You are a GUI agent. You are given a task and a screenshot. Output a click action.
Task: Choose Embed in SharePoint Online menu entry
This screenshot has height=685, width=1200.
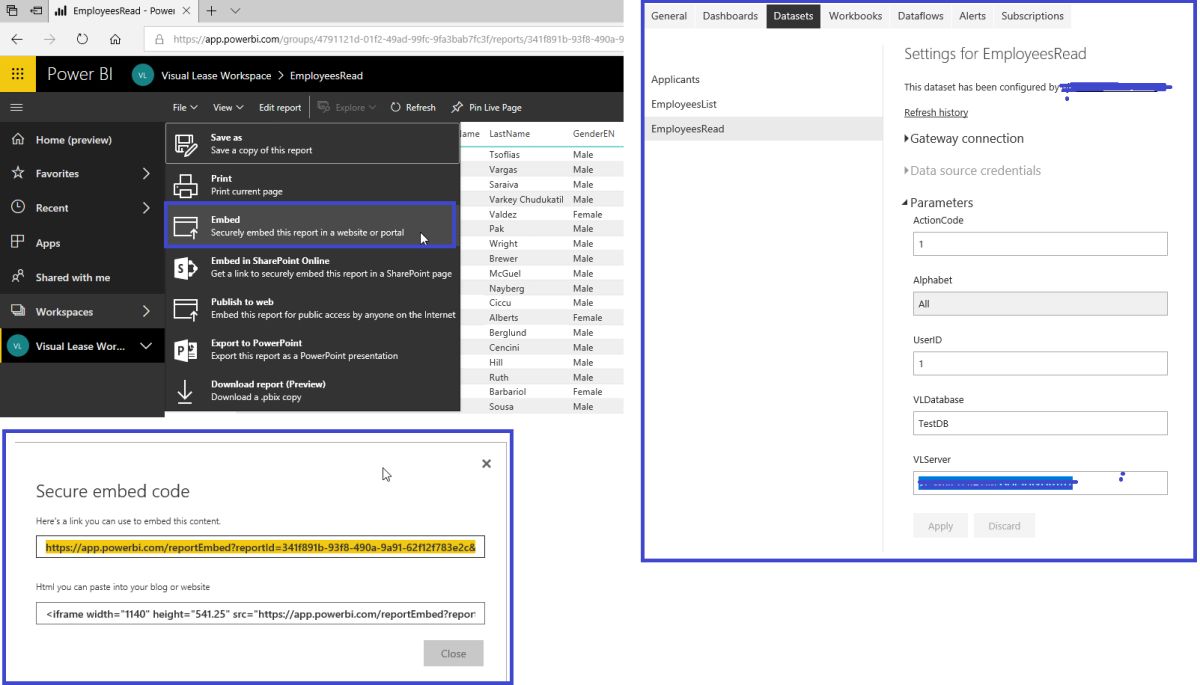[312, 267]
